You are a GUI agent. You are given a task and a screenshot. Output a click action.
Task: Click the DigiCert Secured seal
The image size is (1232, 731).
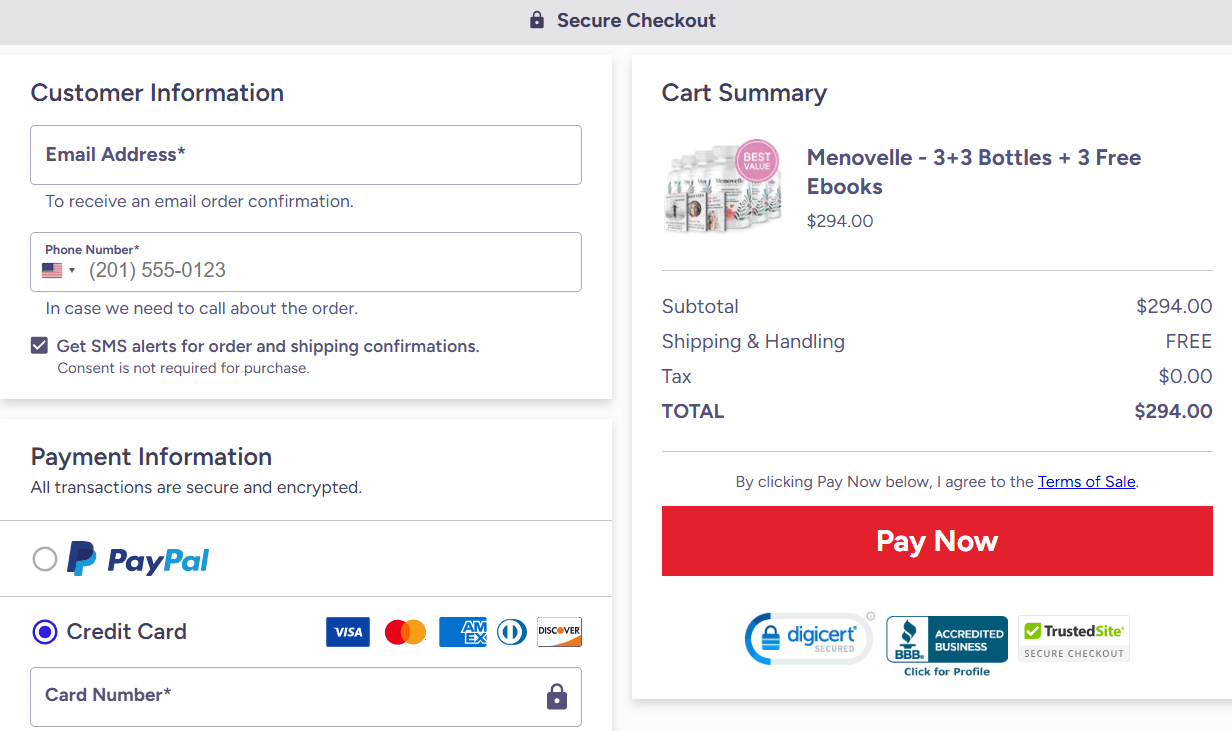[808, 638]
